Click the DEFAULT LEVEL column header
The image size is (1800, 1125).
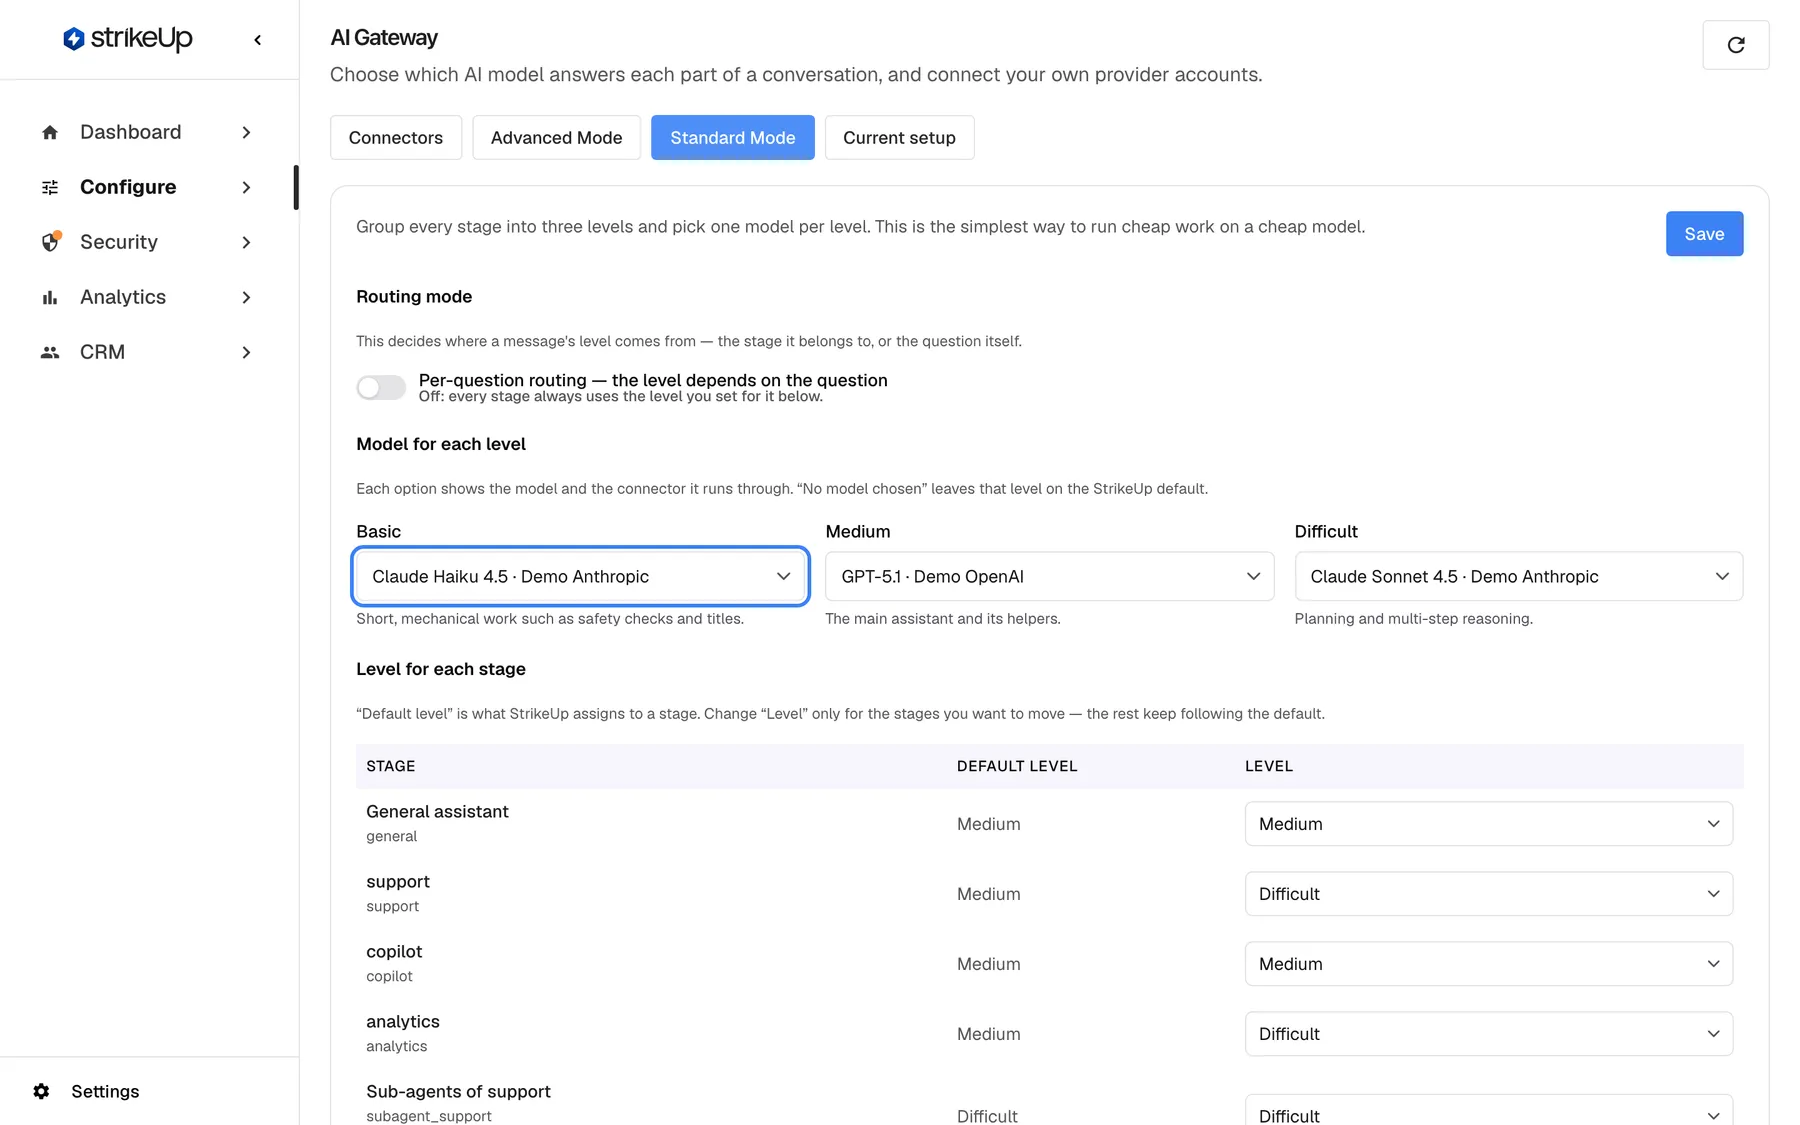[x=1017, y=766]
